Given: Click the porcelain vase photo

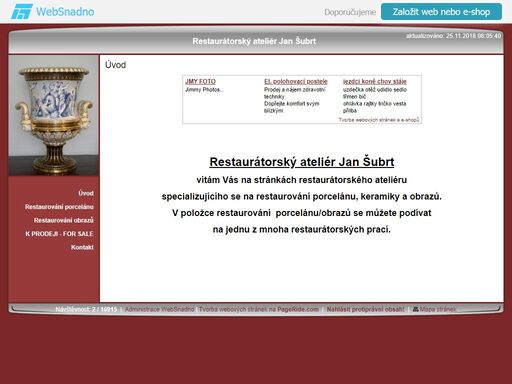Looking at the screenshot, I should (x=54, y=116).
